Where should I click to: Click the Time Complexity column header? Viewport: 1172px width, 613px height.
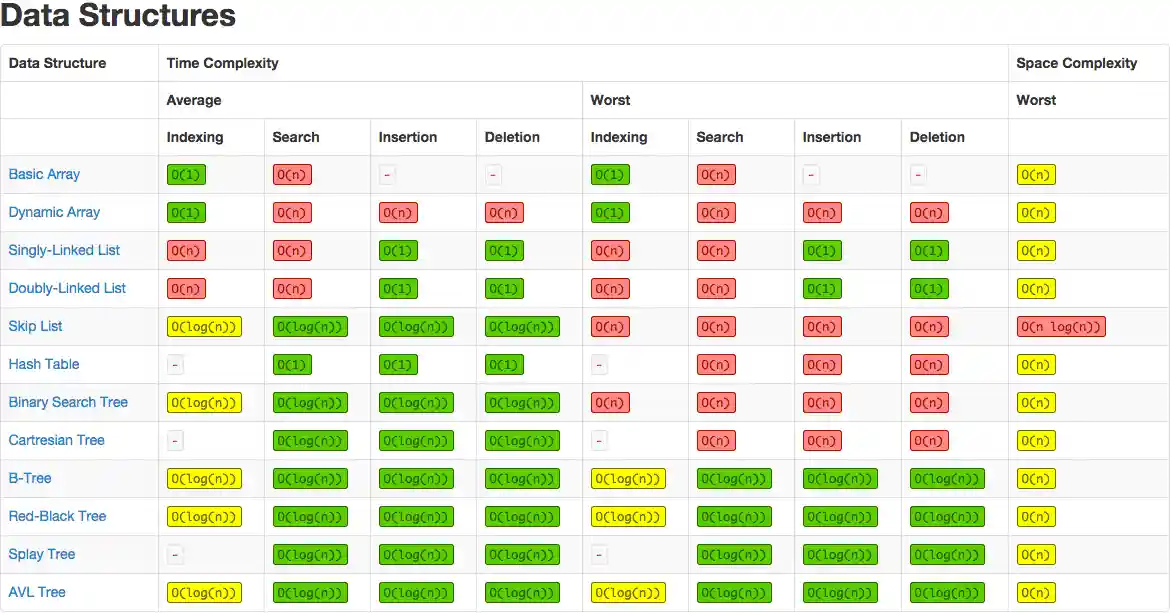click(x=223, y=63)
